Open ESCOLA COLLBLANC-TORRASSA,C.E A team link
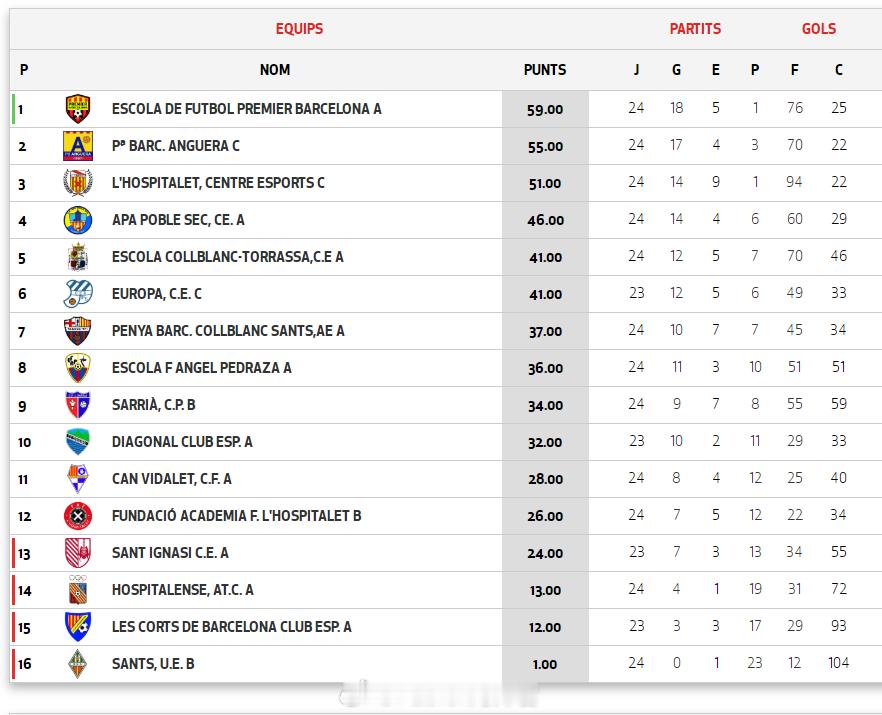The width and height of the screenshot is (882, 715). (227, 257)
